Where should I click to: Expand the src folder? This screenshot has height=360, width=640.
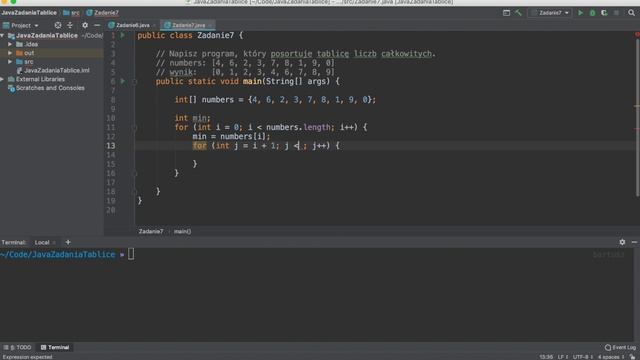[x=10, y=62]
